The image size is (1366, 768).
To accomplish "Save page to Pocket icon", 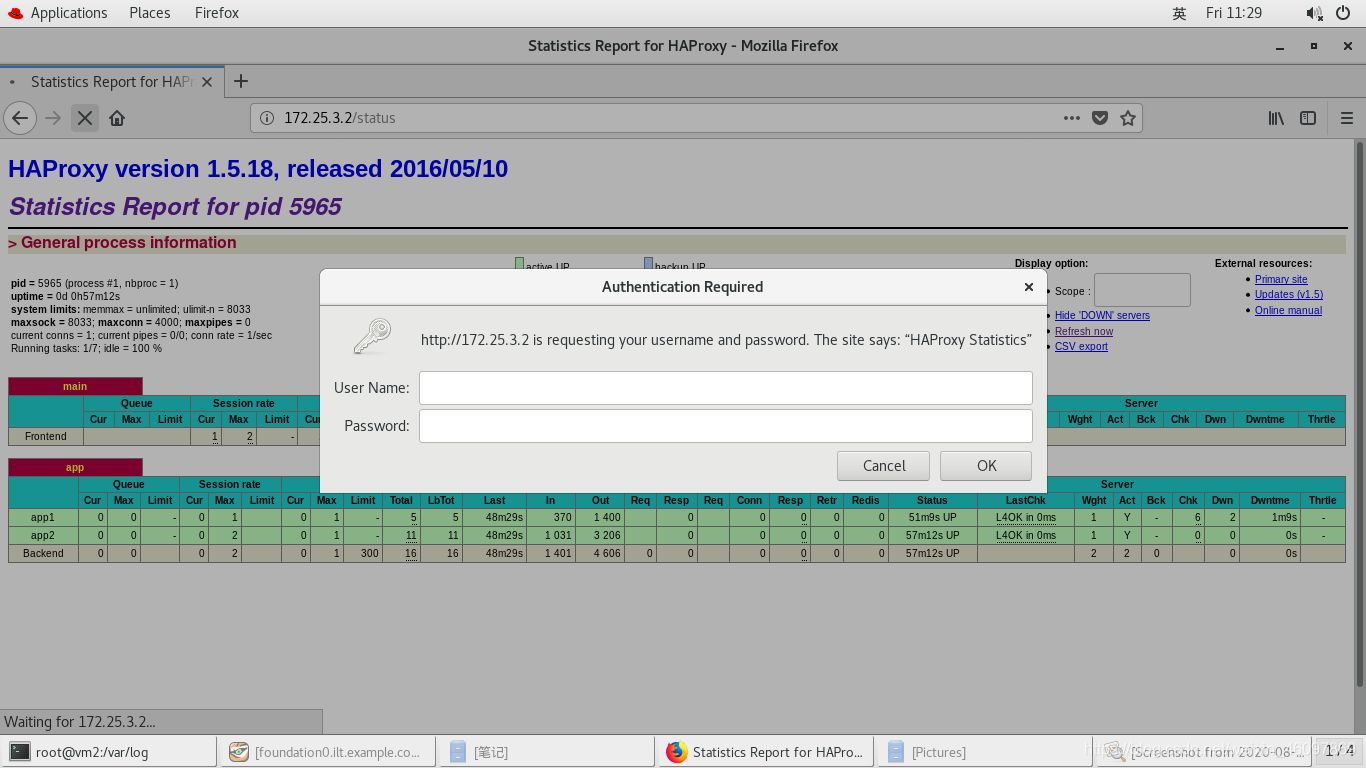I will pos(1100,118).
